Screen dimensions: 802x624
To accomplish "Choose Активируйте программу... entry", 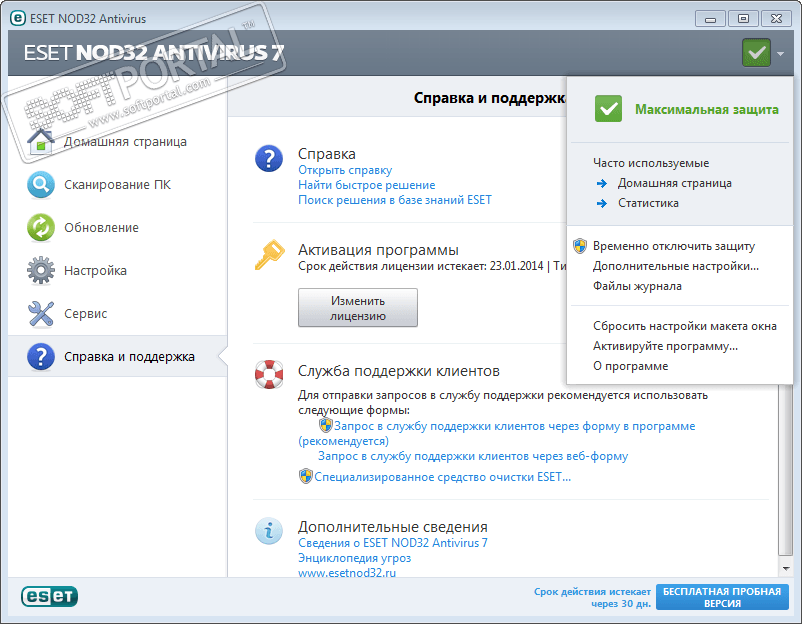I will pyautogui.click(x=665, y=346).
